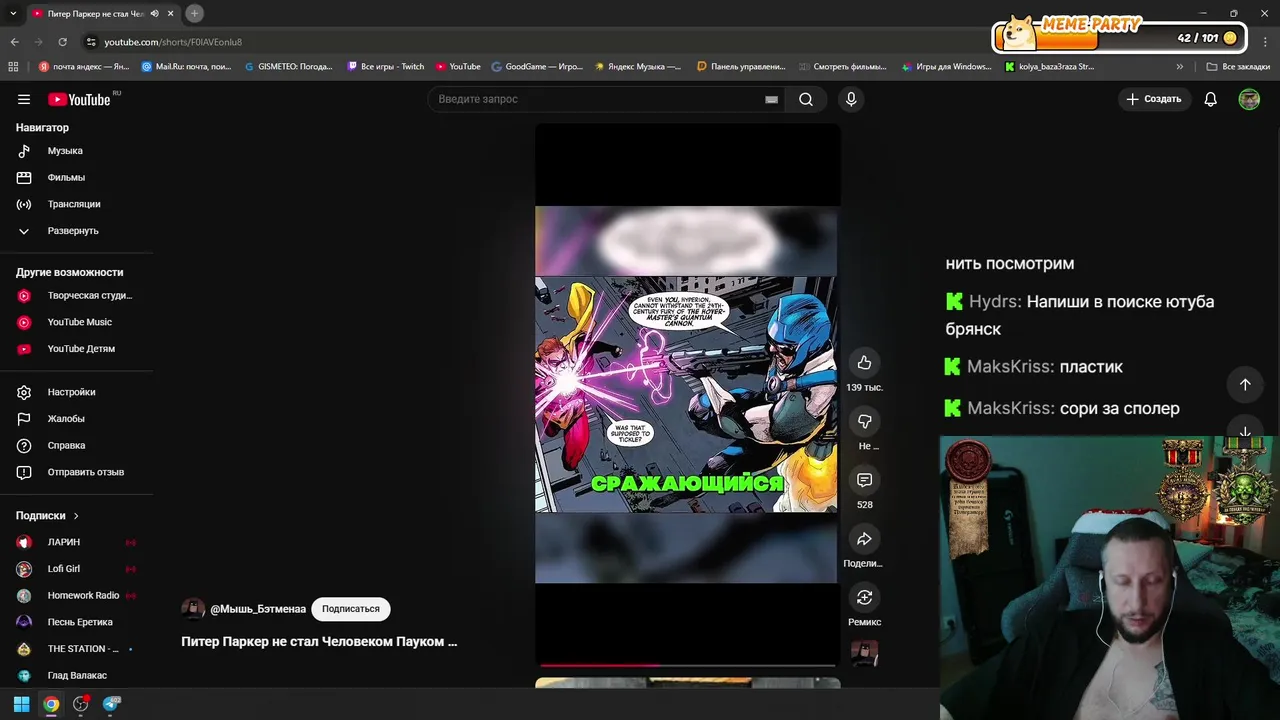Click the Chrome taskbar icon

click(51, 704)
